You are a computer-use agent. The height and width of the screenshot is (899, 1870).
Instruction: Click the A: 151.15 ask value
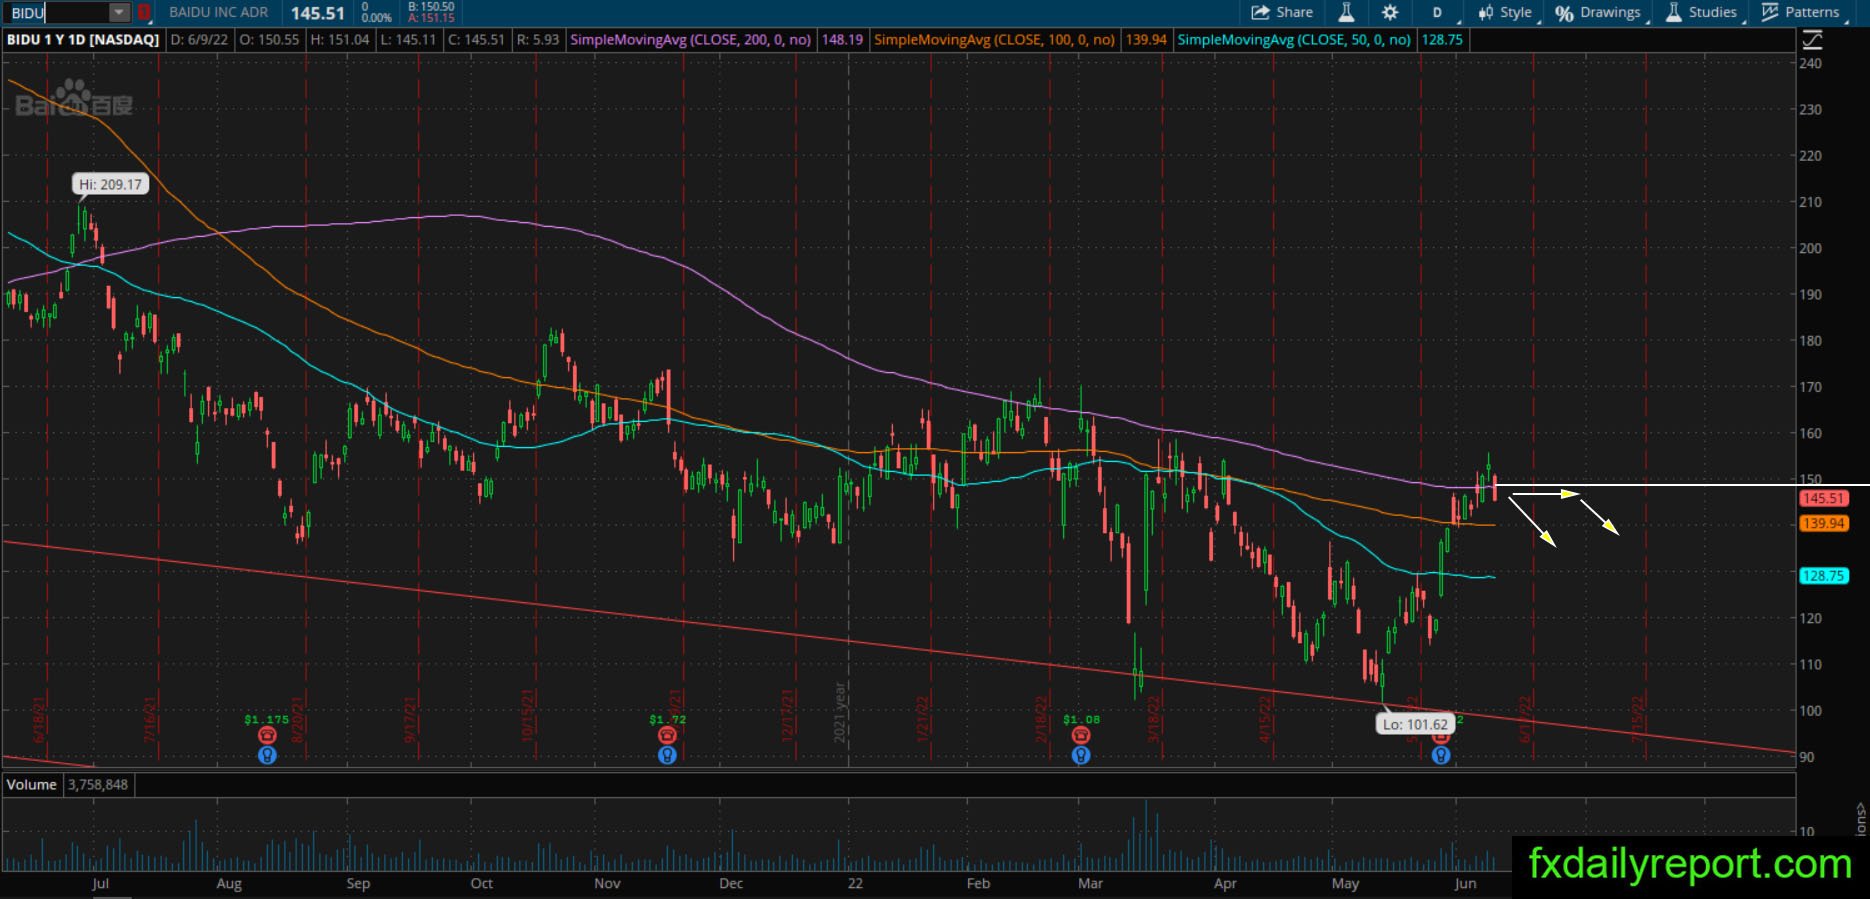(x=431, y=18)
